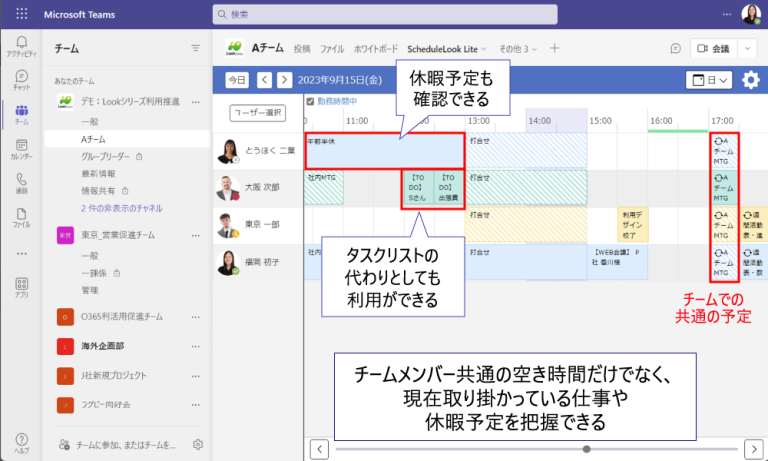
Task: Open ScheduleLook settings gear
Action: [750, 80]
